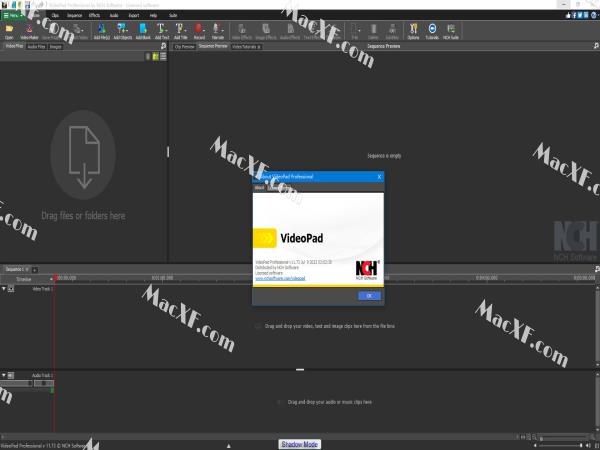Select the Images bin tab
This screenshot has height=450, width=600.
tap(55, 46)
